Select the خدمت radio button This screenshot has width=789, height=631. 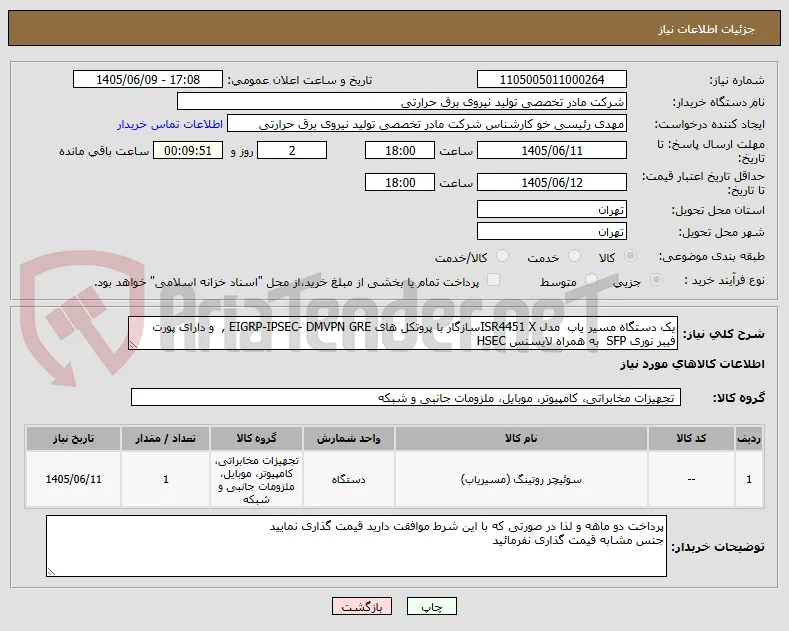pos(574,256)
